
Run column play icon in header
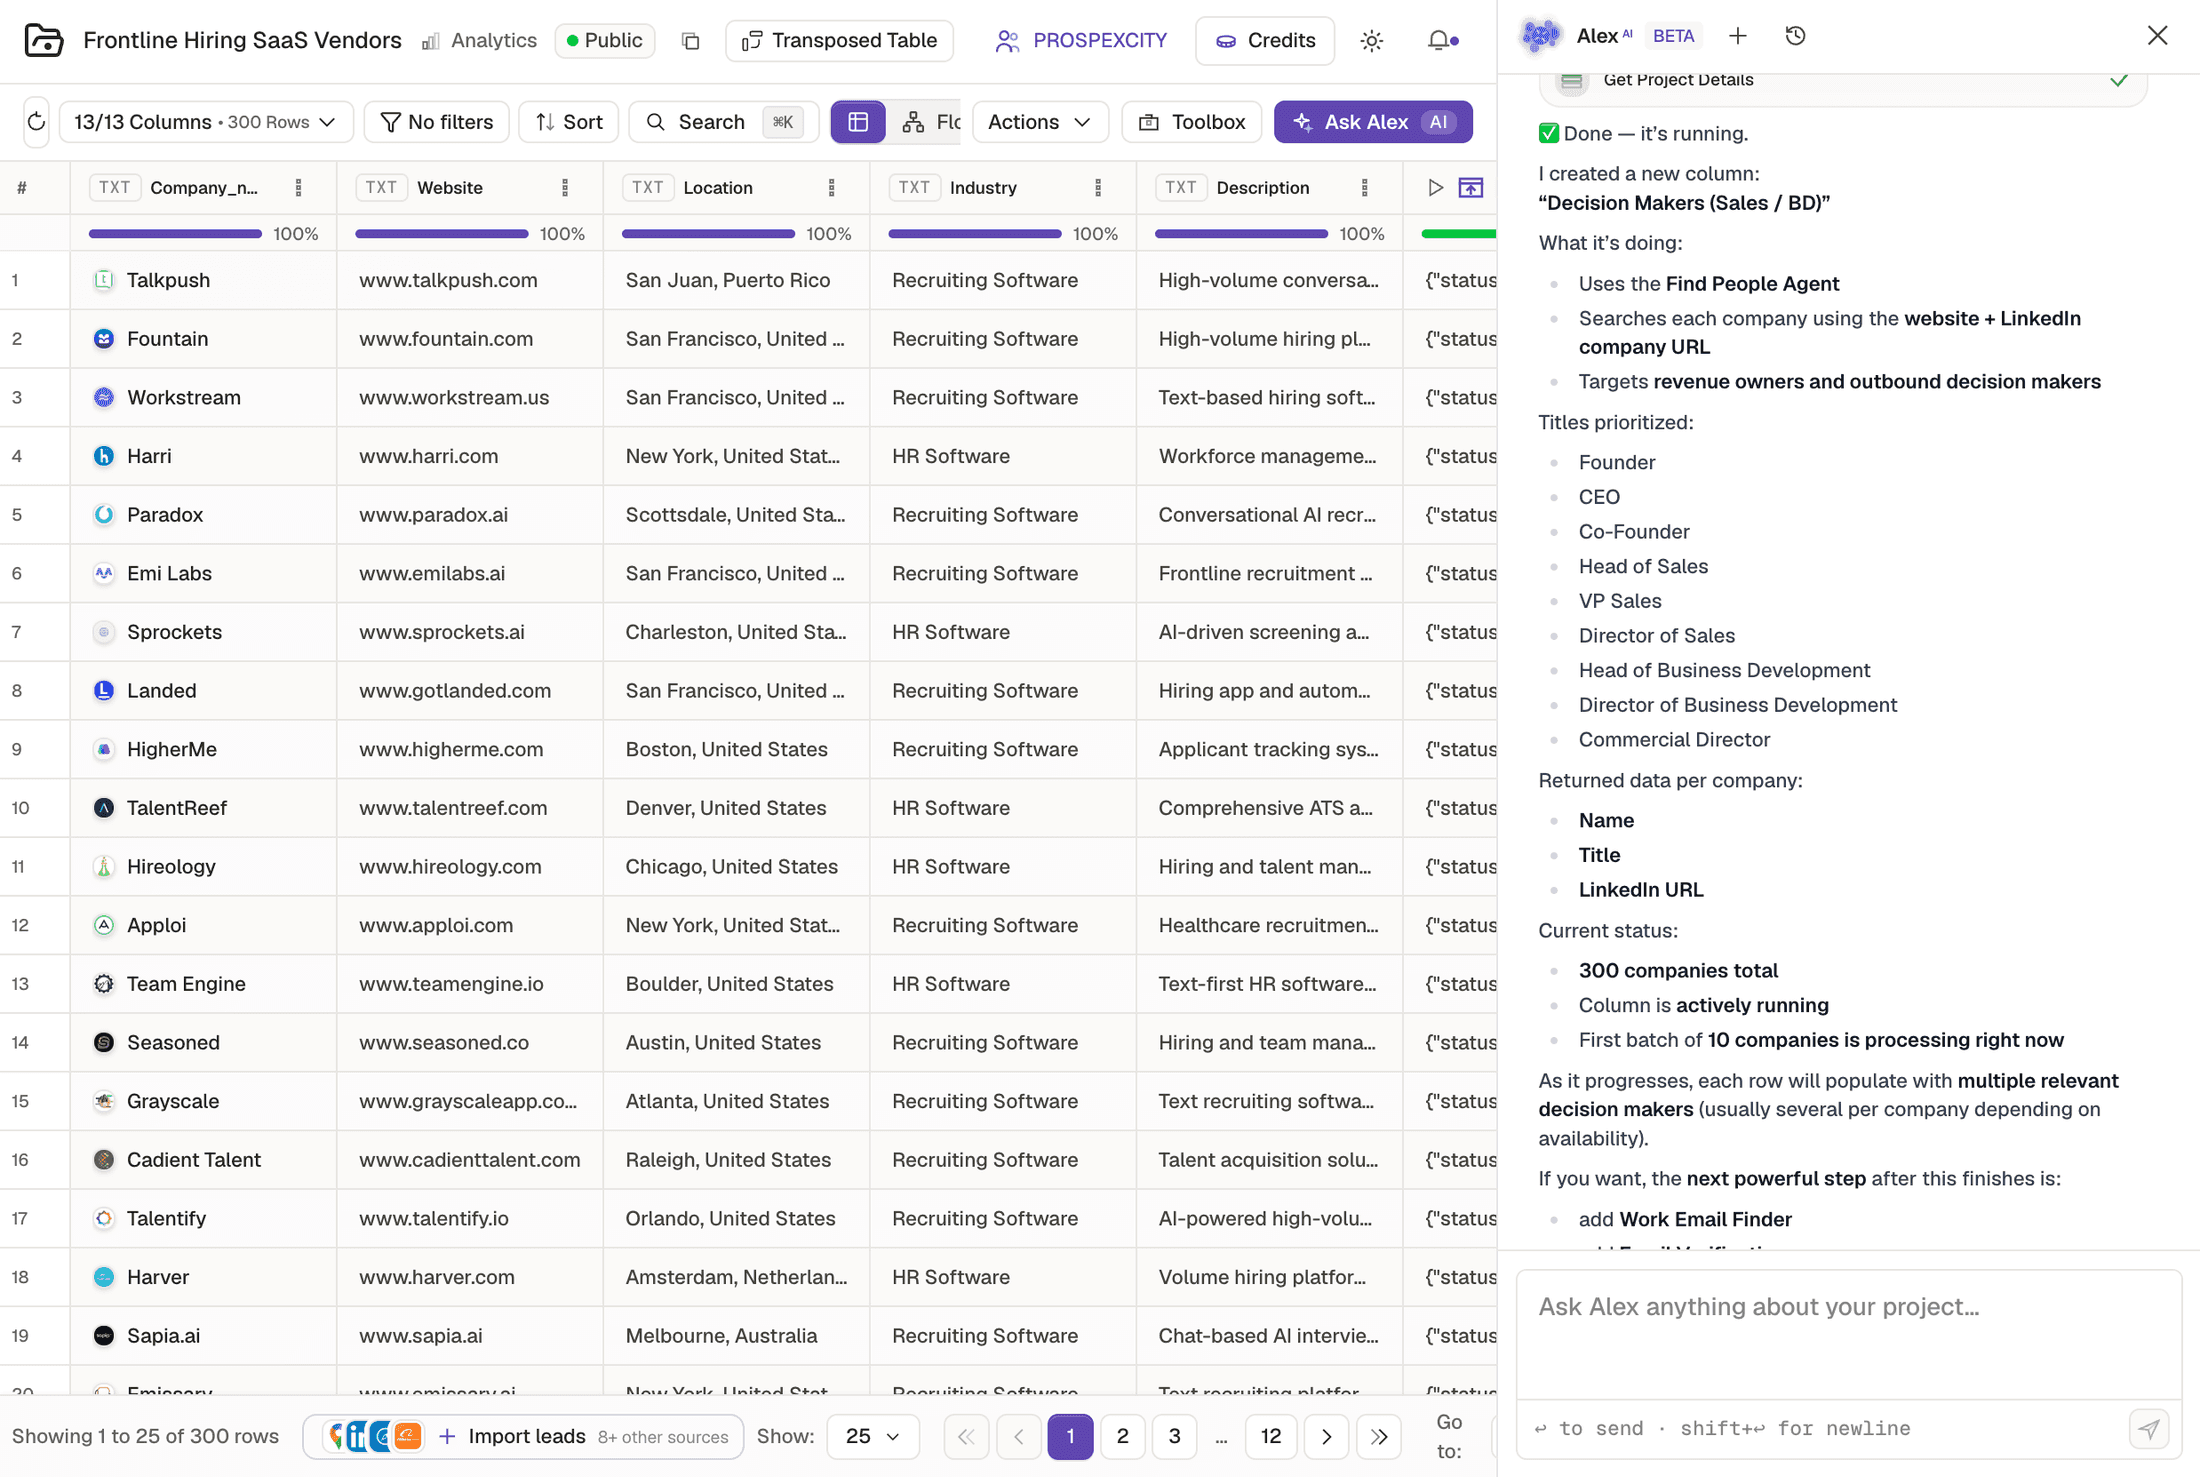tap(1435, 188)
